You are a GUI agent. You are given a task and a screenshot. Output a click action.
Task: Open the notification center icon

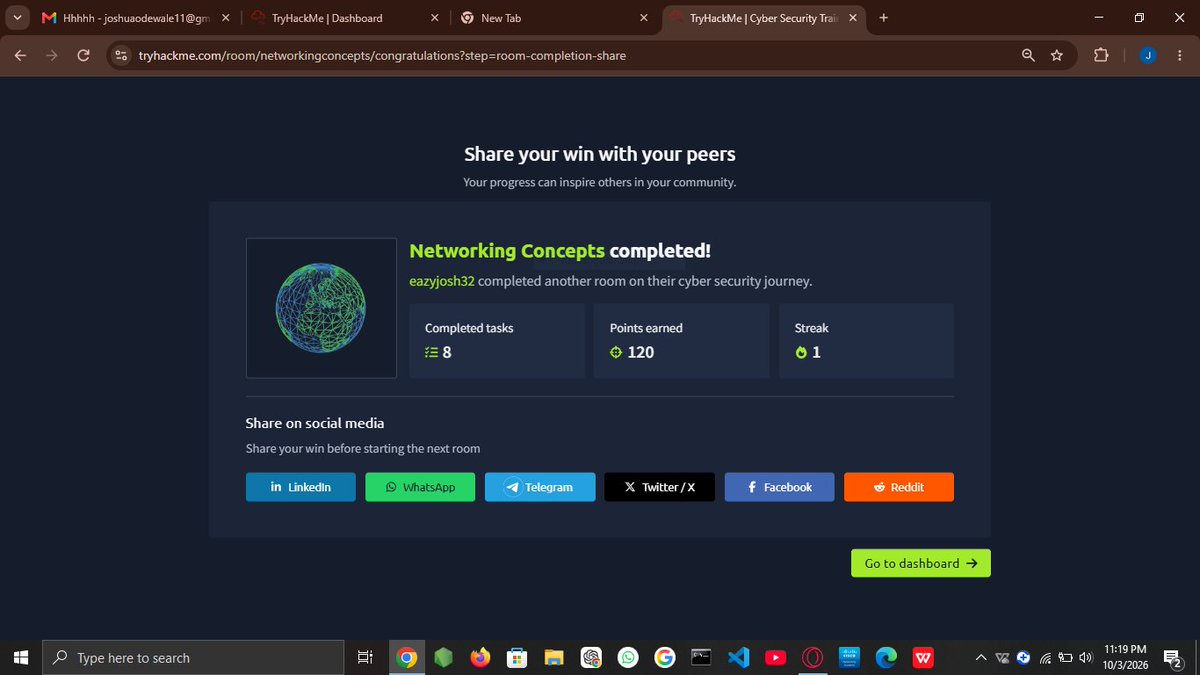click(x=1174, y=657)
